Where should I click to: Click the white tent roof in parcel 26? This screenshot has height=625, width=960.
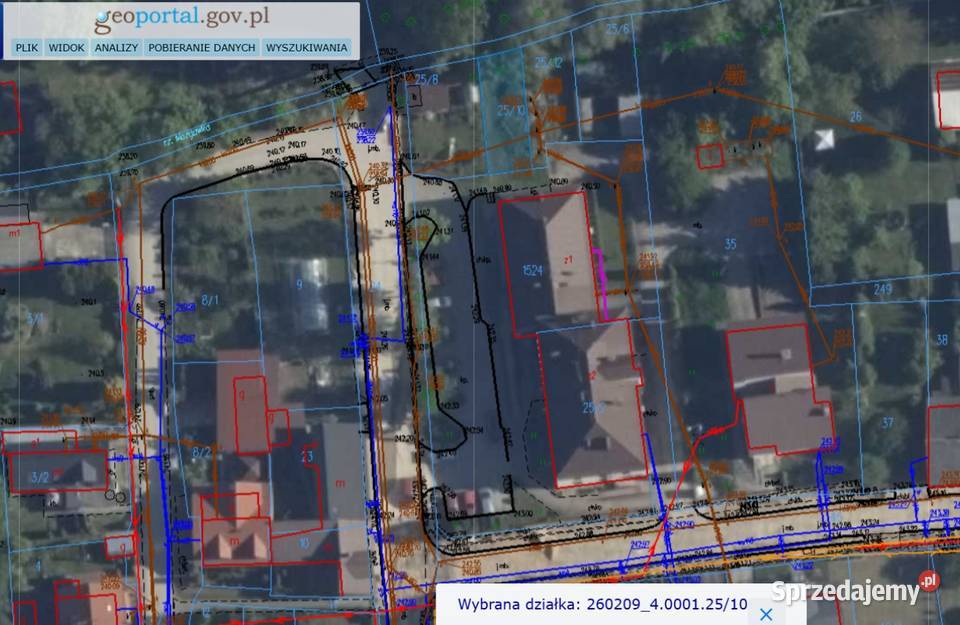tap(824, 139)
